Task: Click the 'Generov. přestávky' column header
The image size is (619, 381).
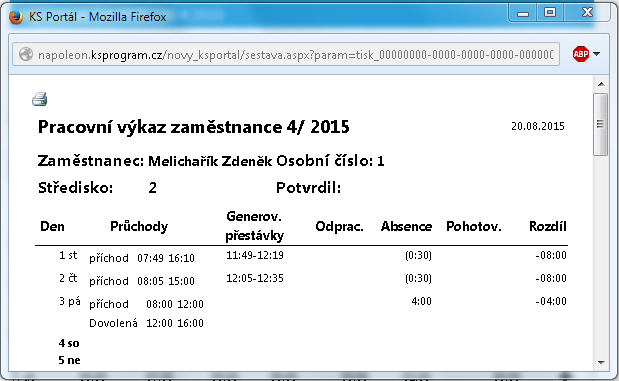Action: point(255,226)
